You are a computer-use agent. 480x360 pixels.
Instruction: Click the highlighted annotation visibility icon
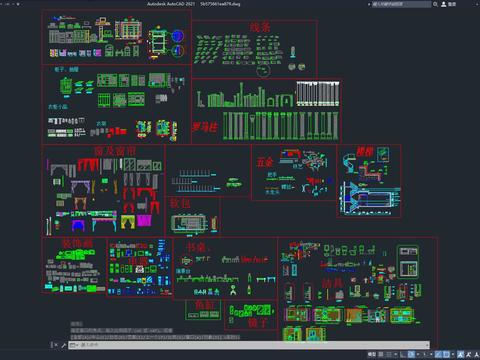(461, 354)
